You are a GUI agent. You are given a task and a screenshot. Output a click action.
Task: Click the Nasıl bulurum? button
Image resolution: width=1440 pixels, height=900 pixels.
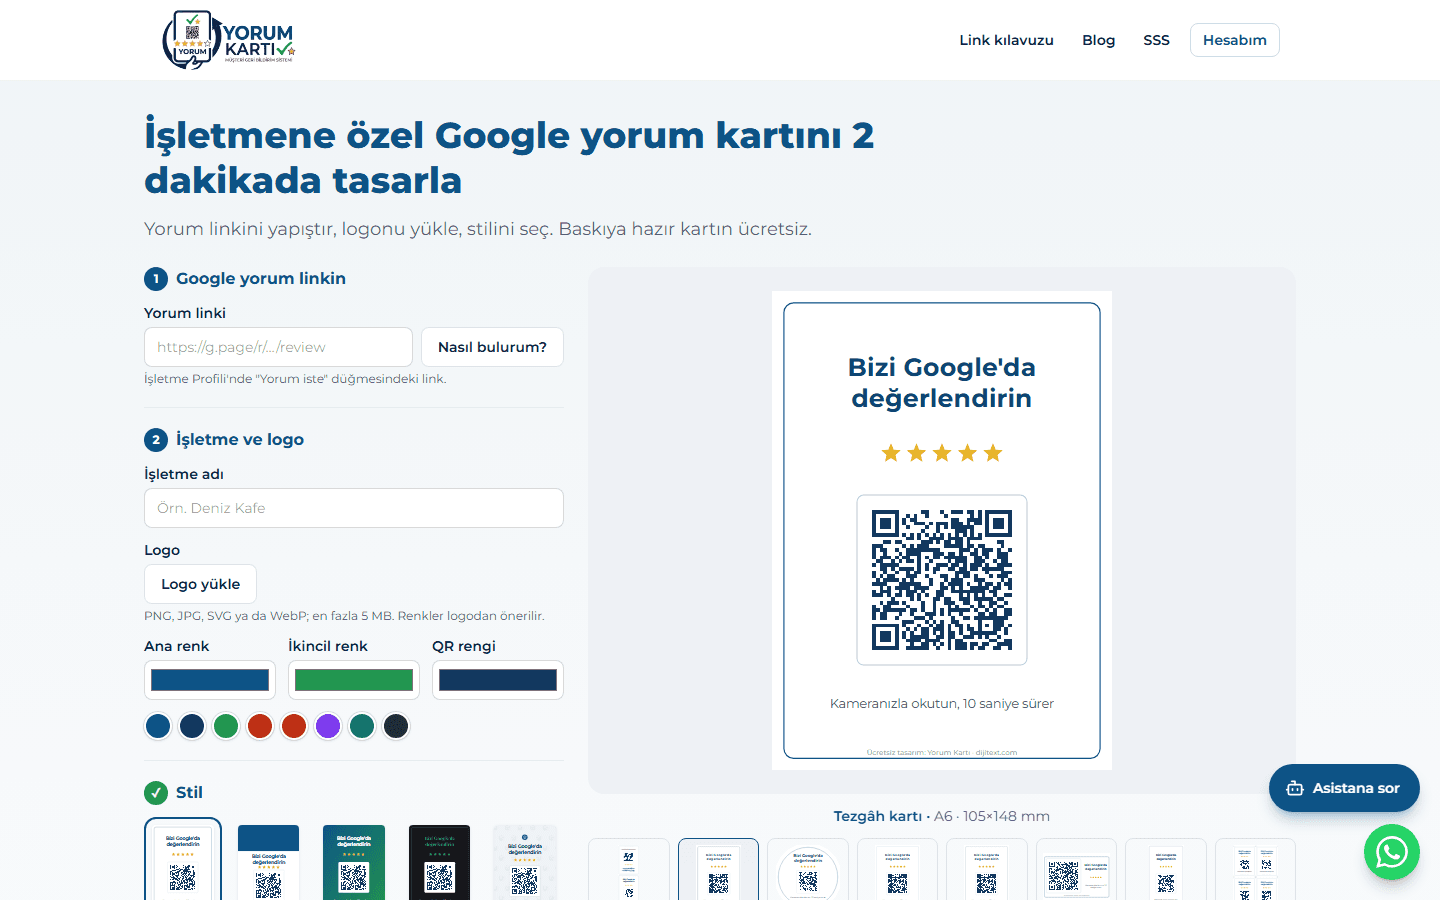click(492, 347)
